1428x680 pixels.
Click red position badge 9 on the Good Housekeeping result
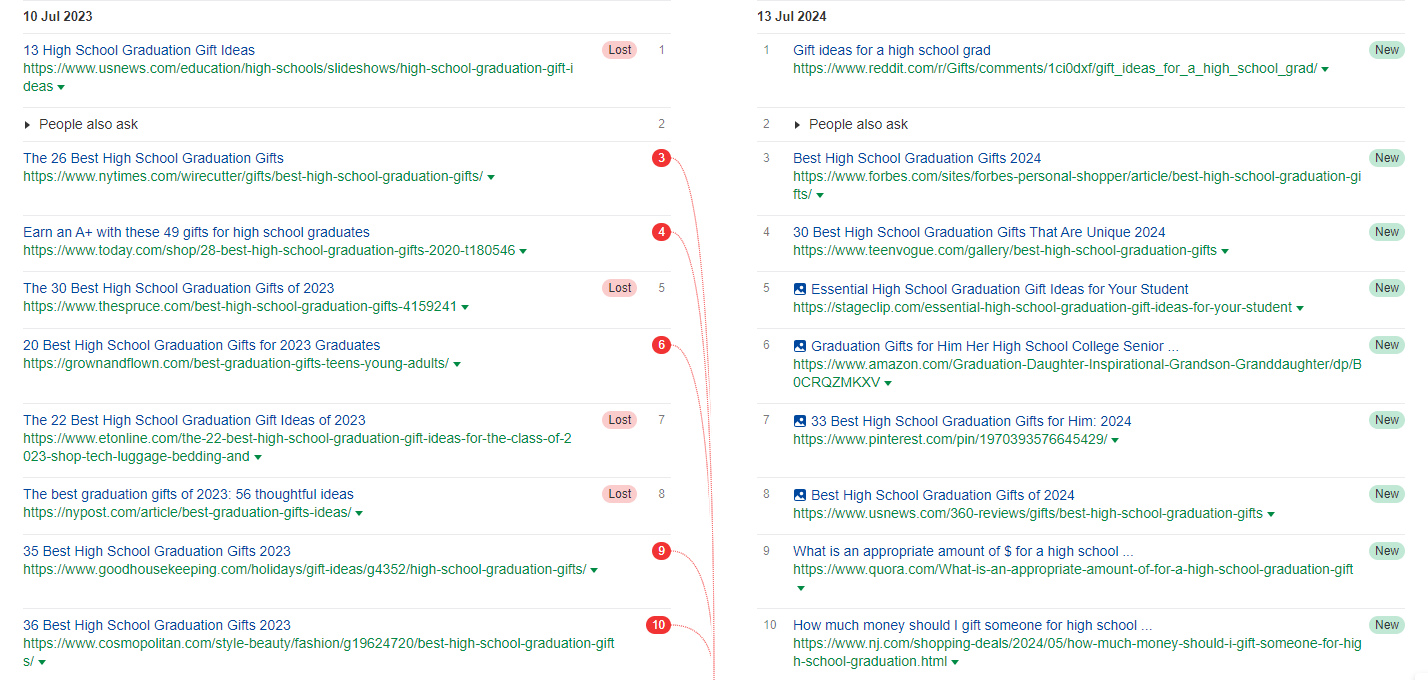pos(660,549)
